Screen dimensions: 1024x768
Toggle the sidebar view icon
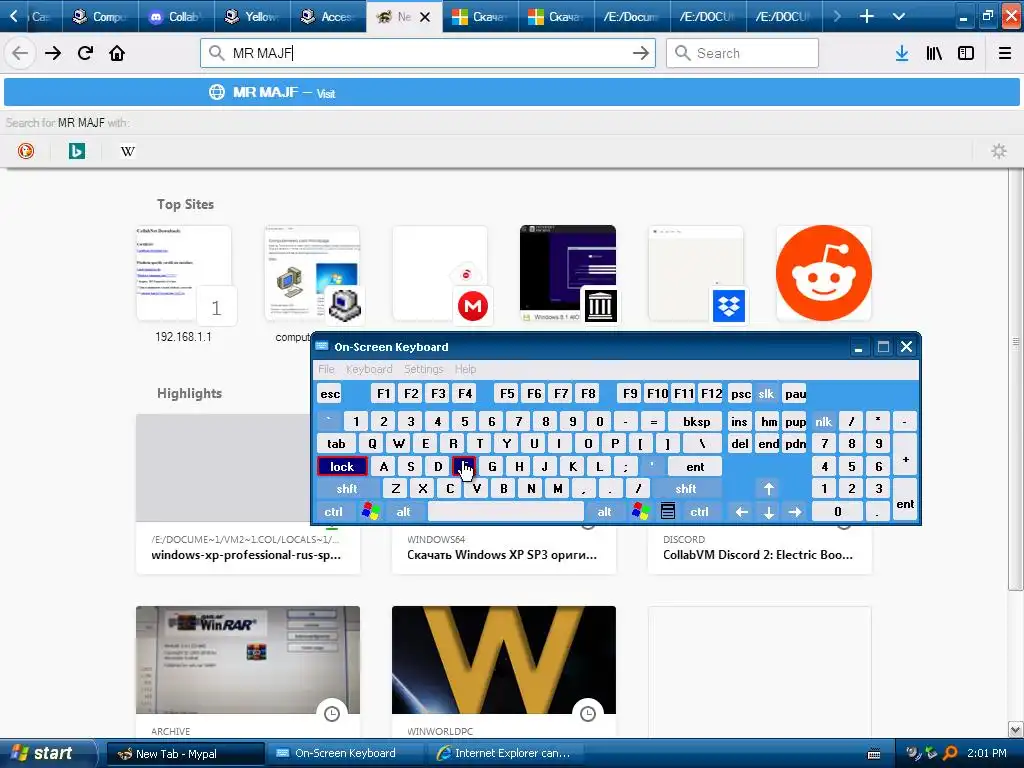[966, 54]
